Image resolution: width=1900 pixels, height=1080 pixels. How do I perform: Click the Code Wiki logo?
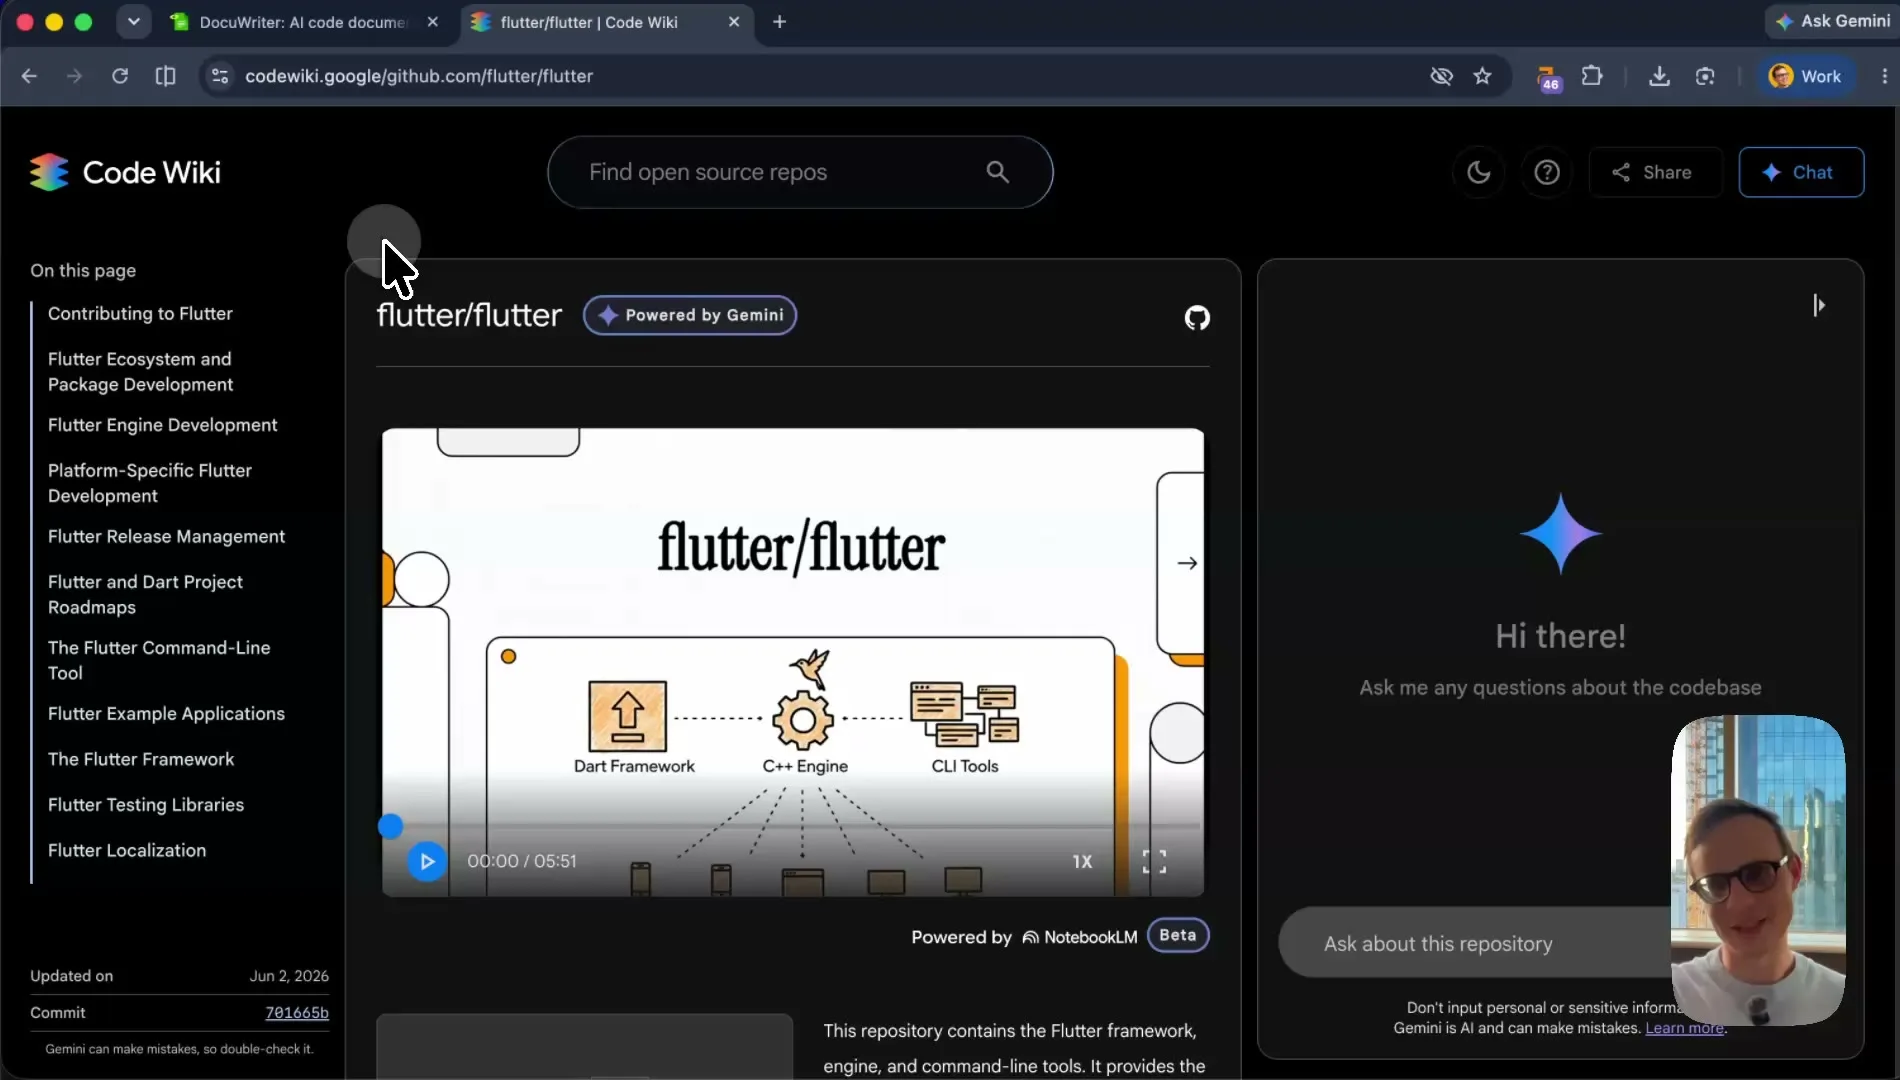click(125, 172)
